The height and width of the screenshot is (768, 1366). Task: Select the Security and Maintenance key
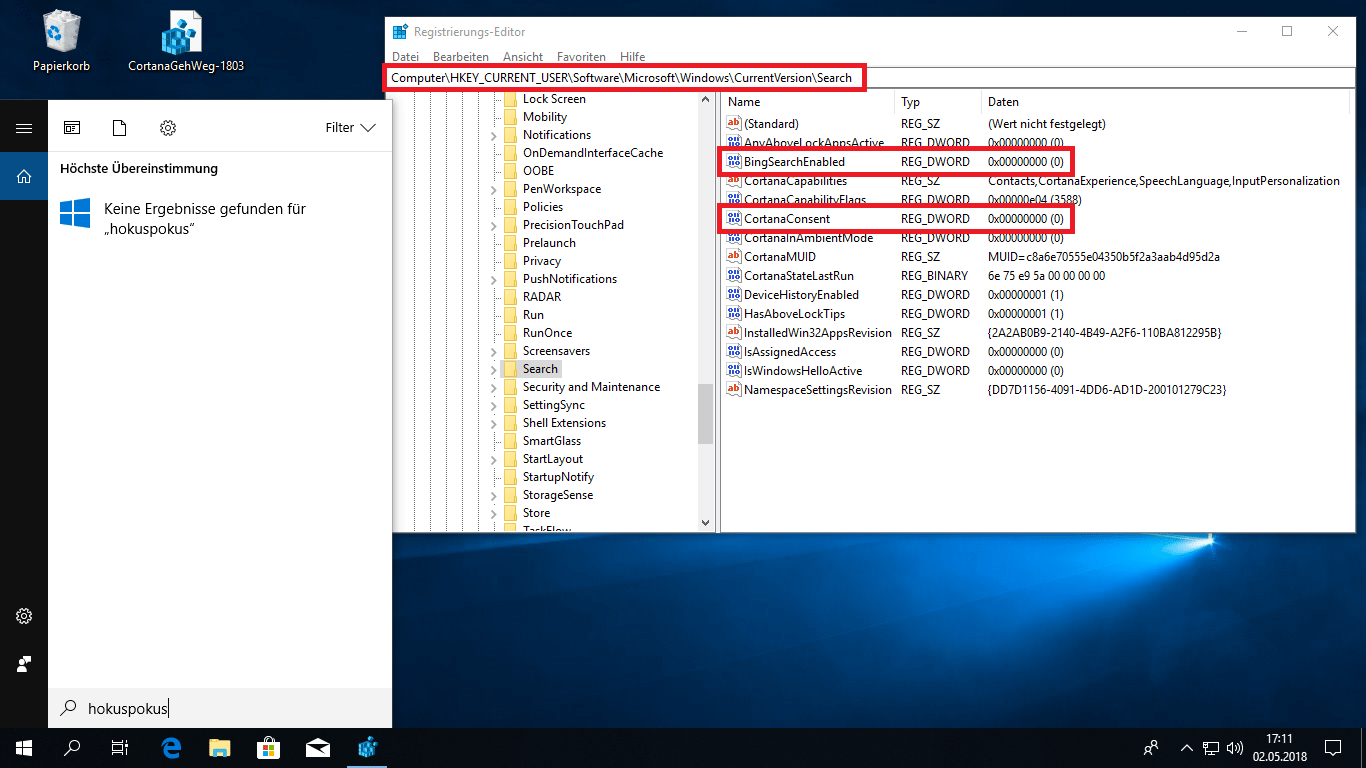591,387
